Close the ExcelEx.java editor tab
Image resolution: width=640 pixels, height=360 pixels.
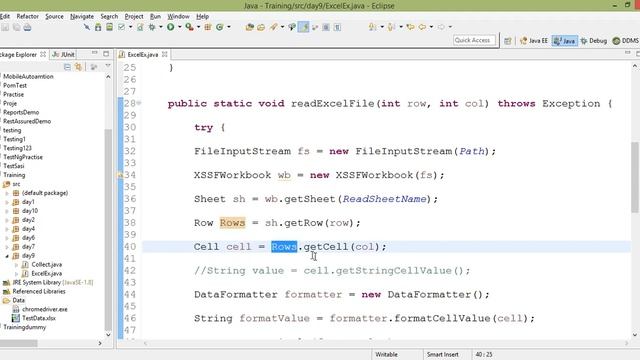(x=164, y=54)
